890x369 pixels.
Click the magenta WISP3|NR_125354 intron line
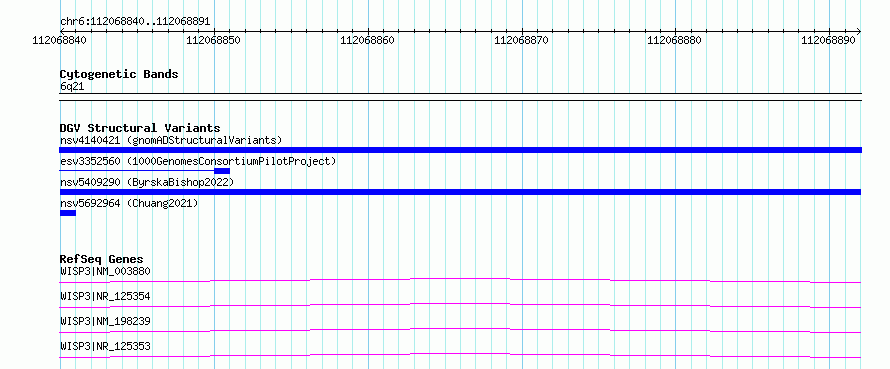460,305
